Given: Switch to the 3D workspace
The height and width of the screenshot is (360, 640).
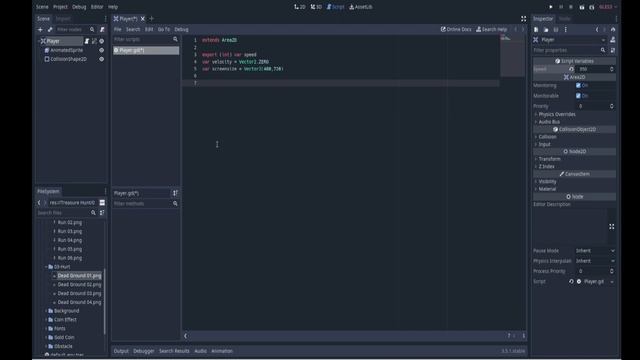Looking at the screenshot, I should tap(316, 7).
